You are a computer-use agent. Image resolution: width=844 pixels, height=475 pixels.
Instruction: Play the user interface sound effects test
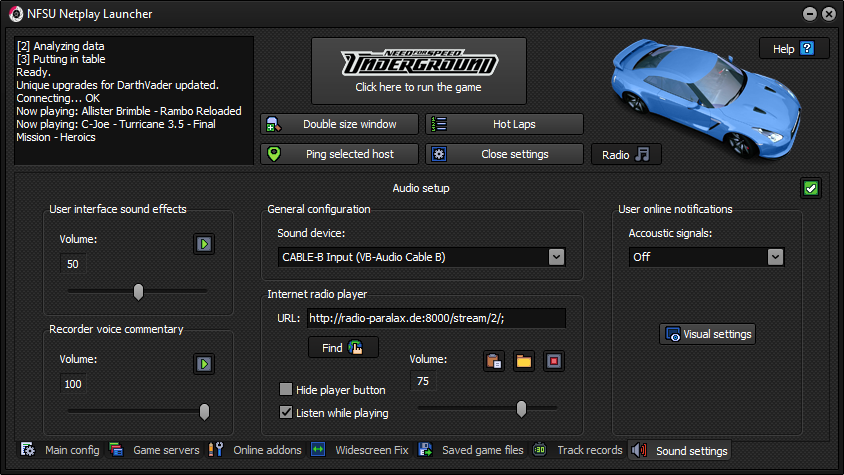[x=204, y=244]
